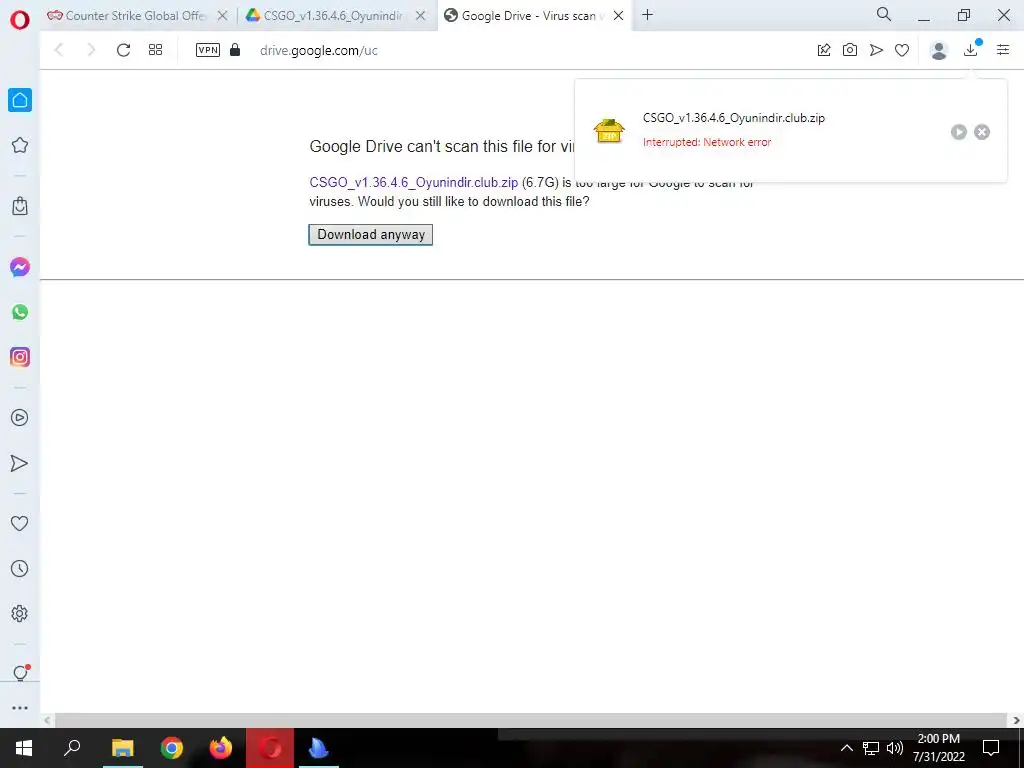Click the scrollbar left arrow

47,720
